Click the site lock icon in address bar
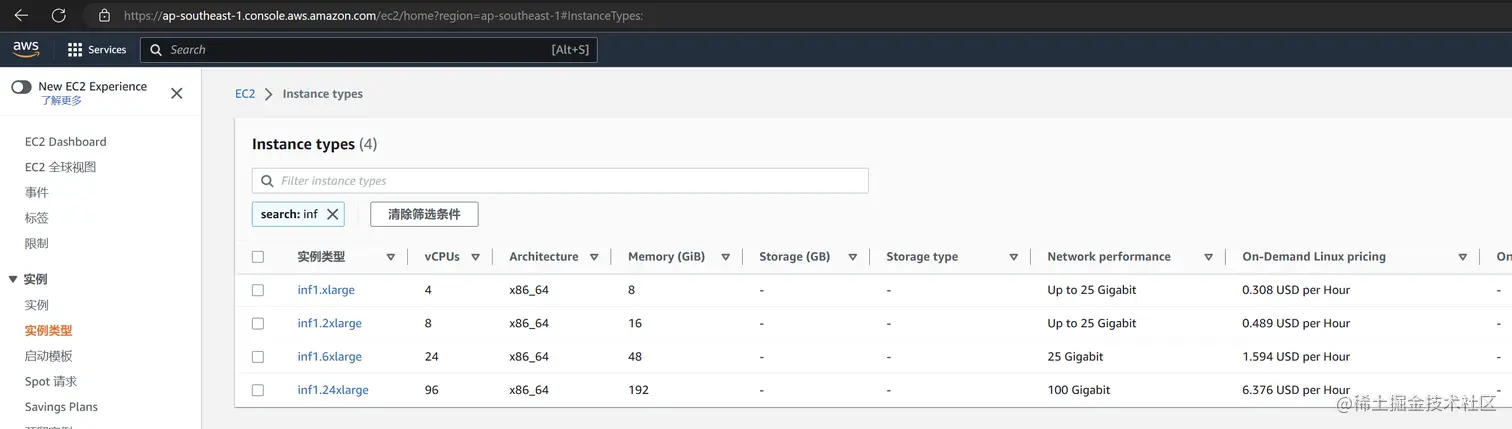This screenshot has height=429, width=1512. [x=105, y=16]
